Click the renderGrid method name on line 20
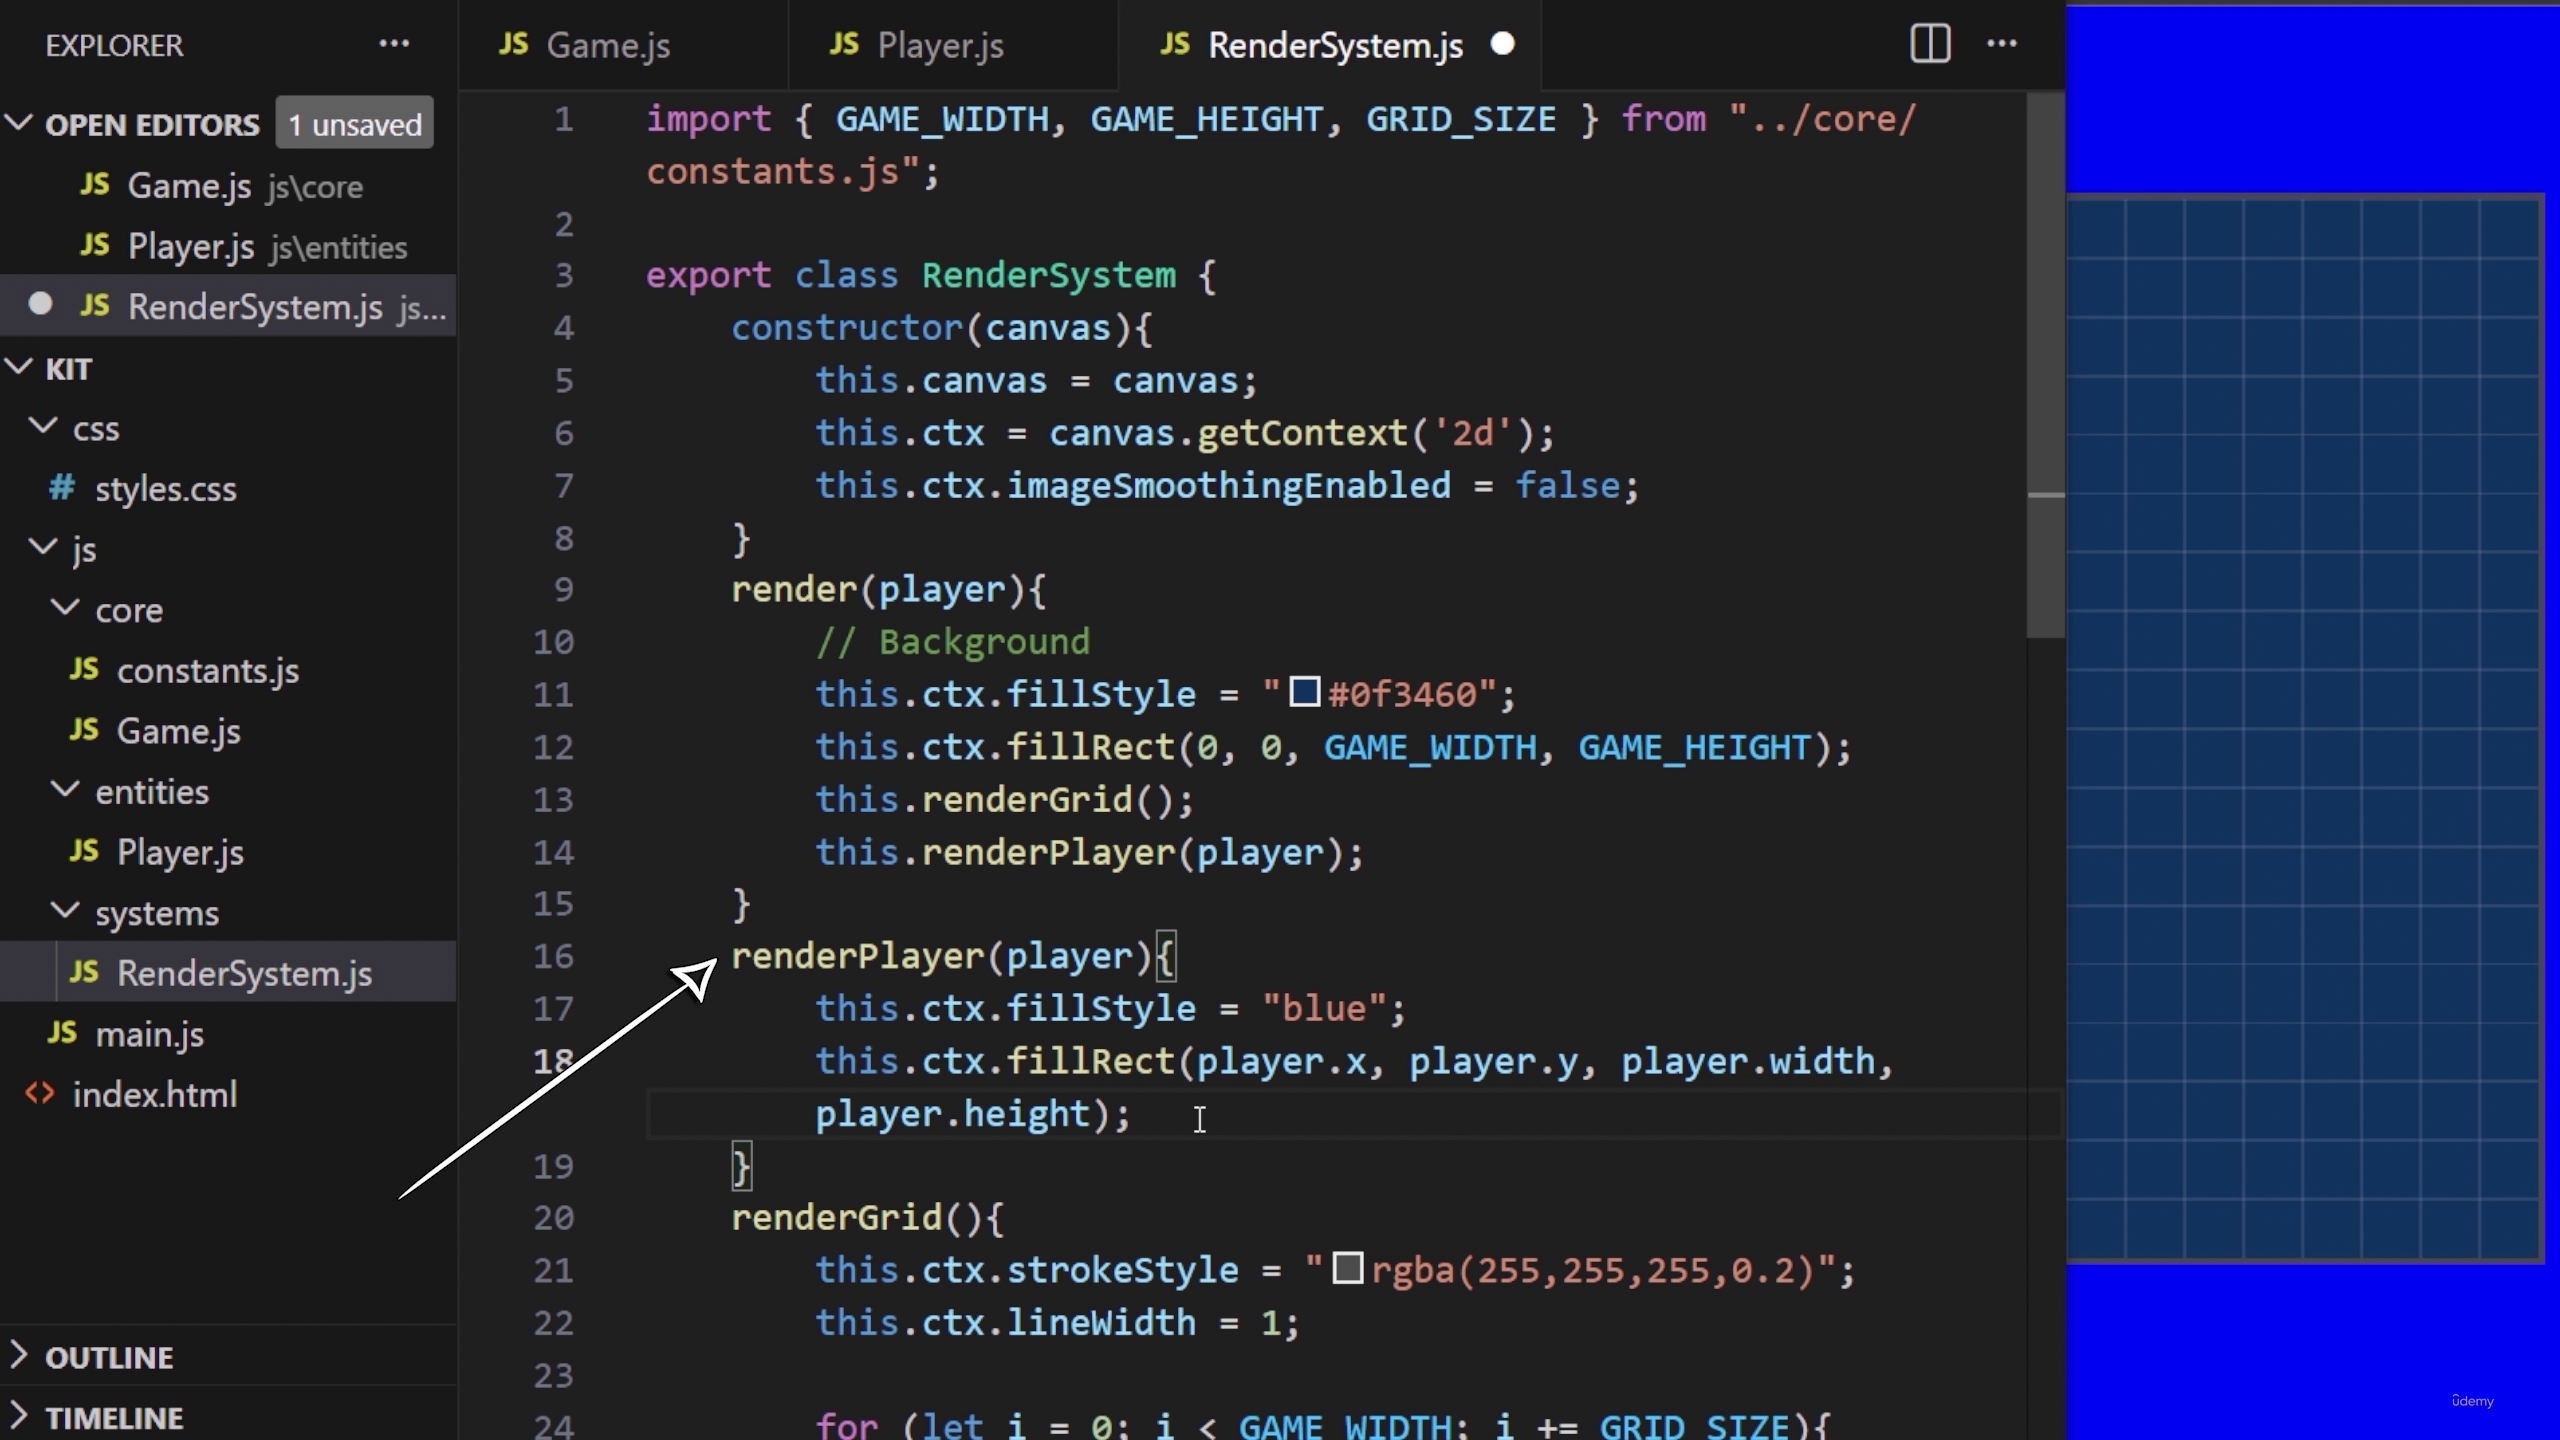The image size is (2560, 1440). tap(837, 1217)
